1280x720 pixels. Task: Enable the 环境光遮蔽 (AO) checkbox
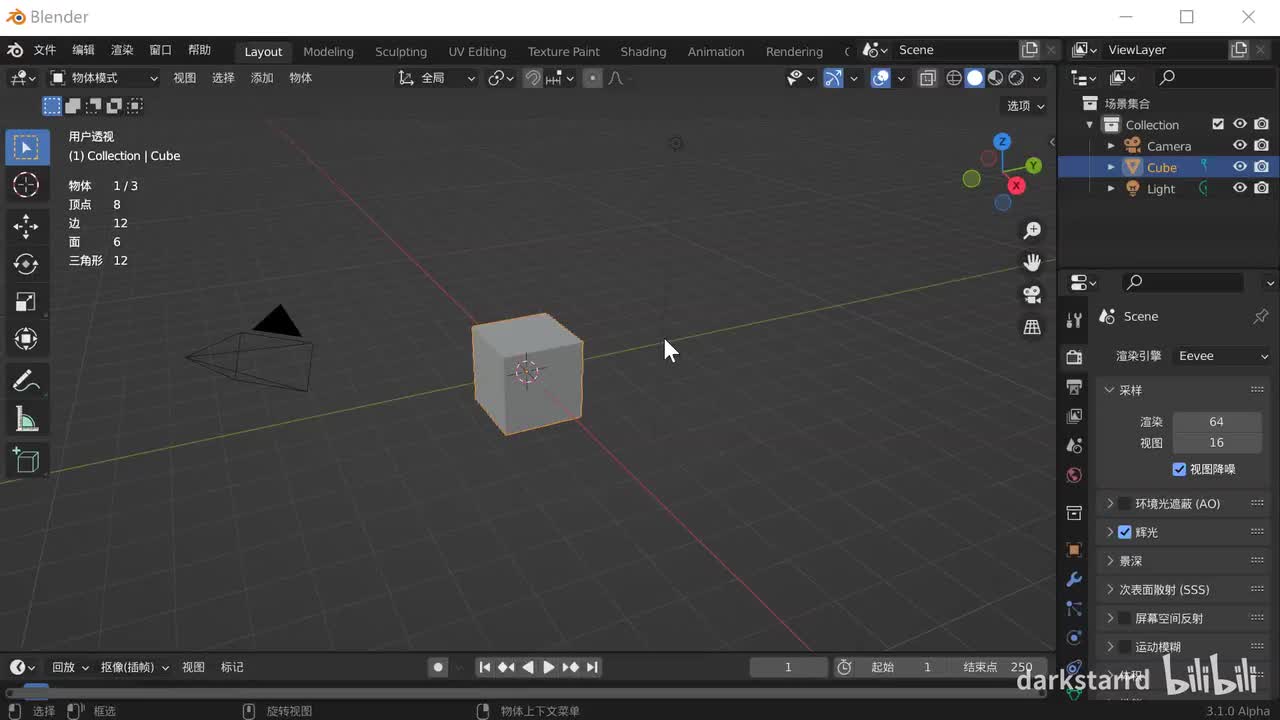[1125, 503]
